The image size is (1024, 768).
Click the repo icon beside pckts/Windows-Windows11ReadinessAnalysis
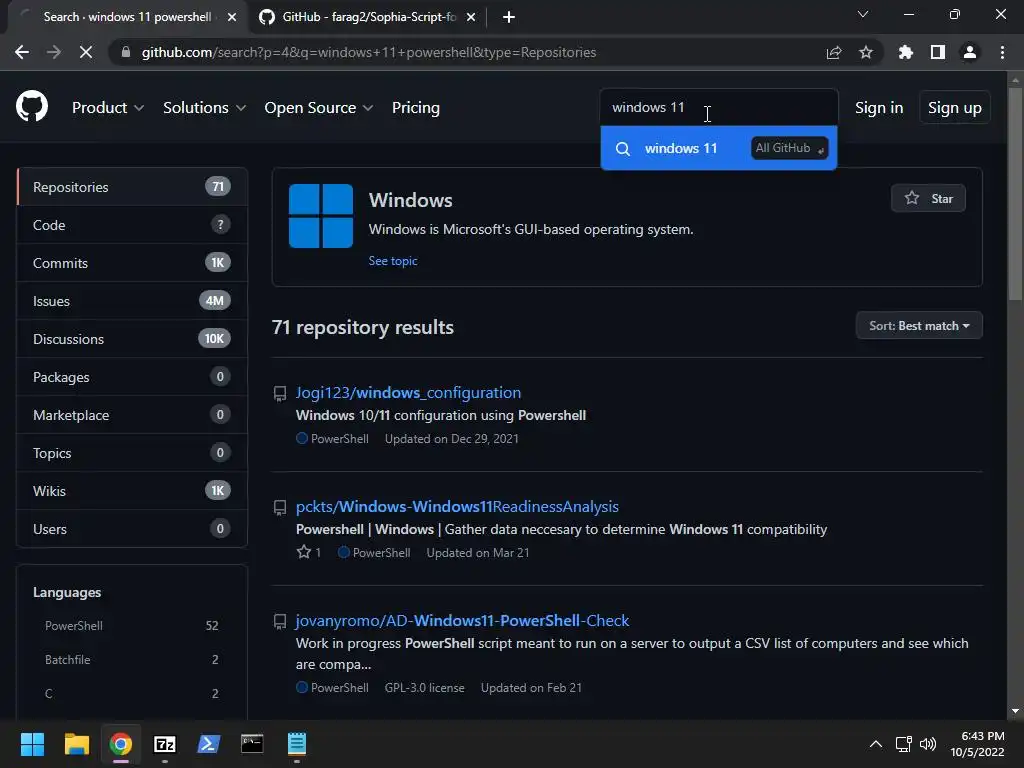click(x=280, y=507)
